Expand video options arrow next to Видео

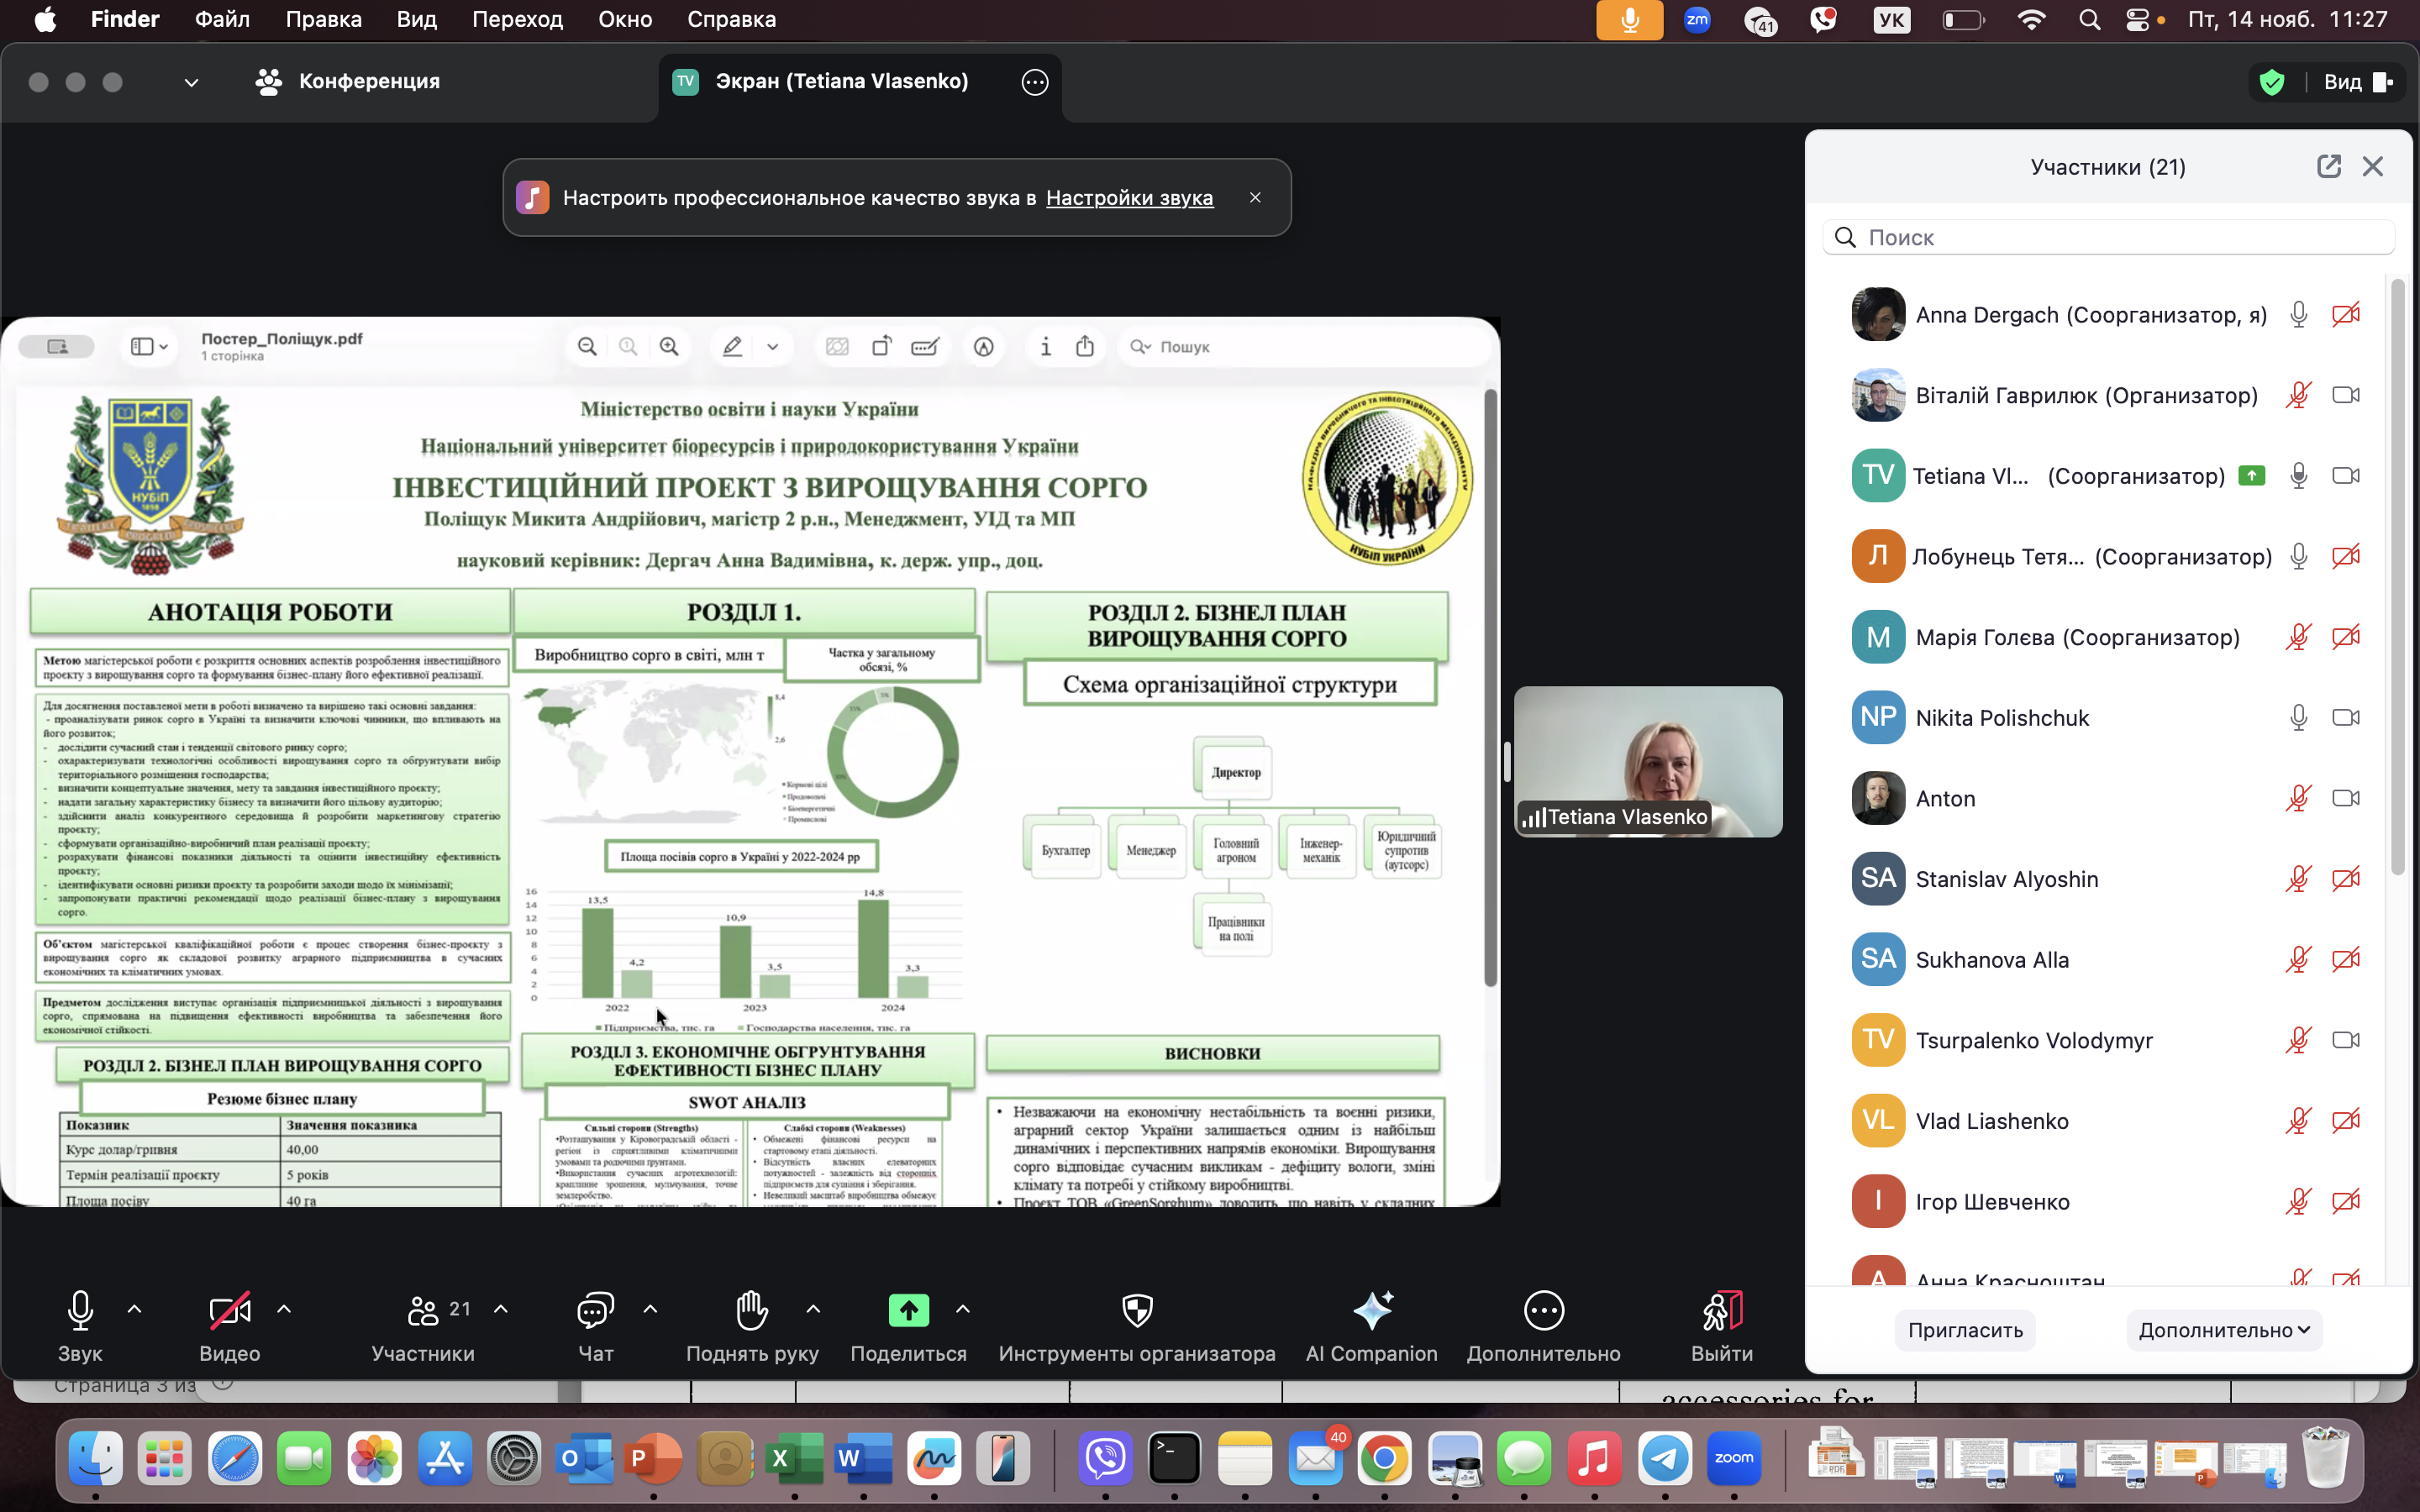click(x=284, y=1309)
